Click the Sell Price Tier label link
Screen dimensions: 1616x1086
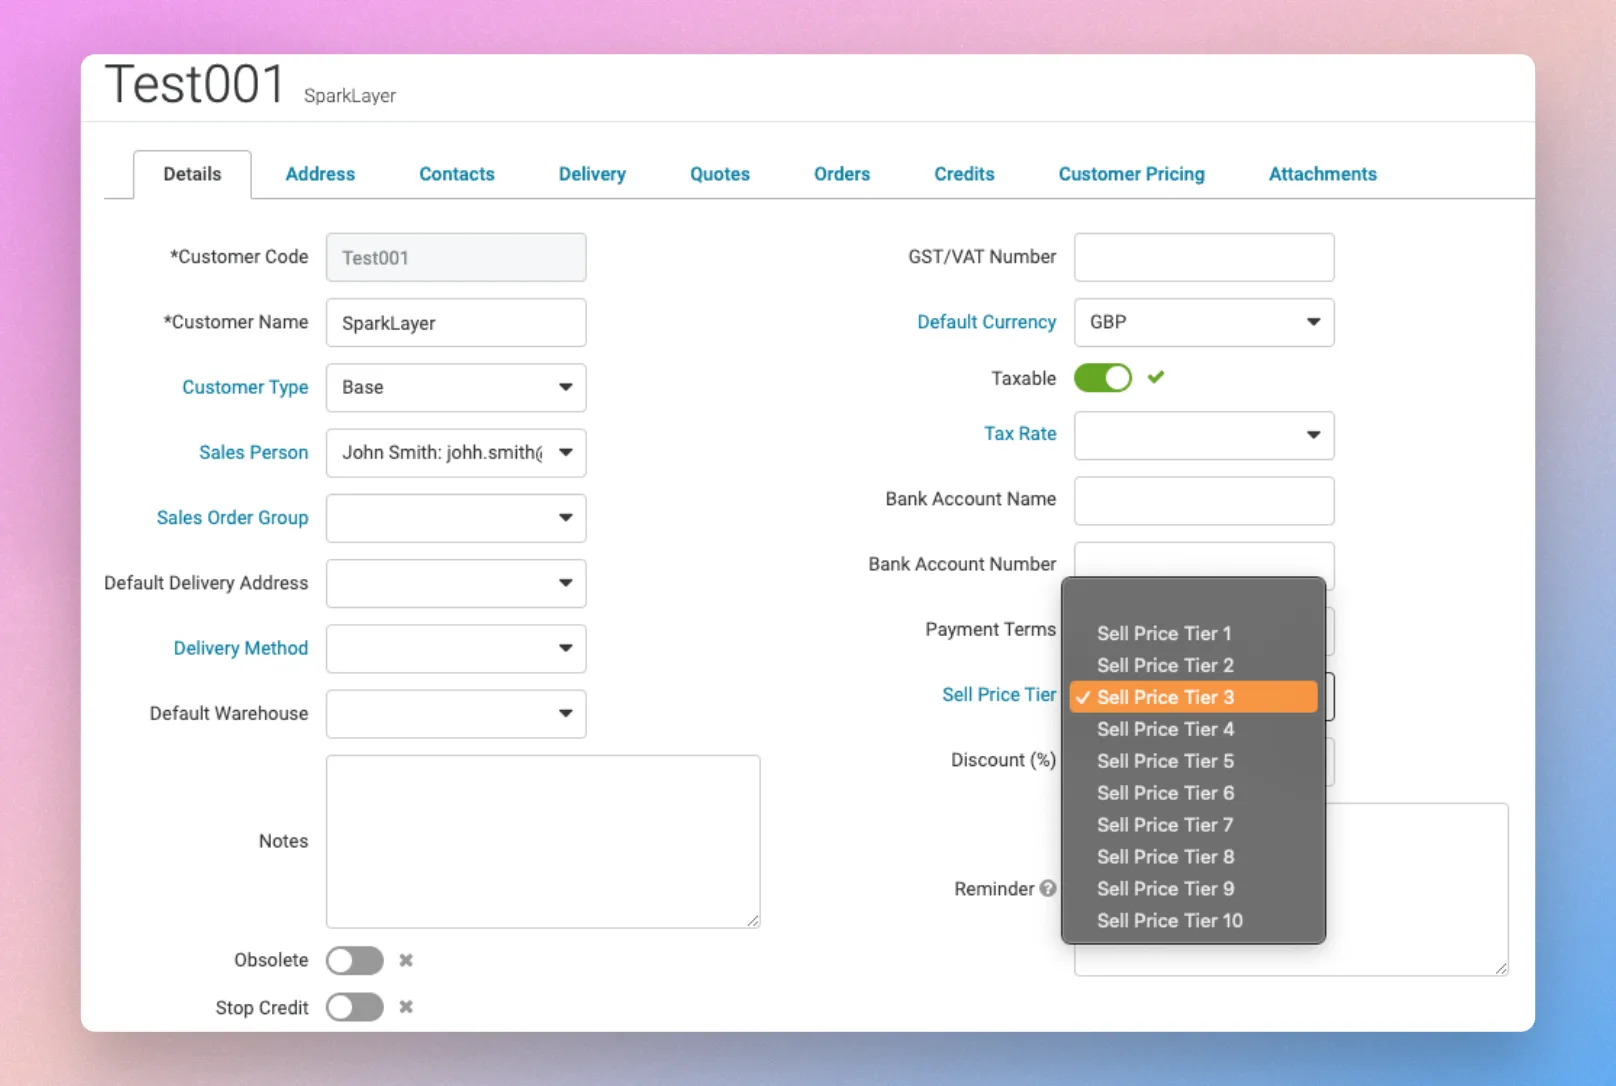tap(999, 694)
